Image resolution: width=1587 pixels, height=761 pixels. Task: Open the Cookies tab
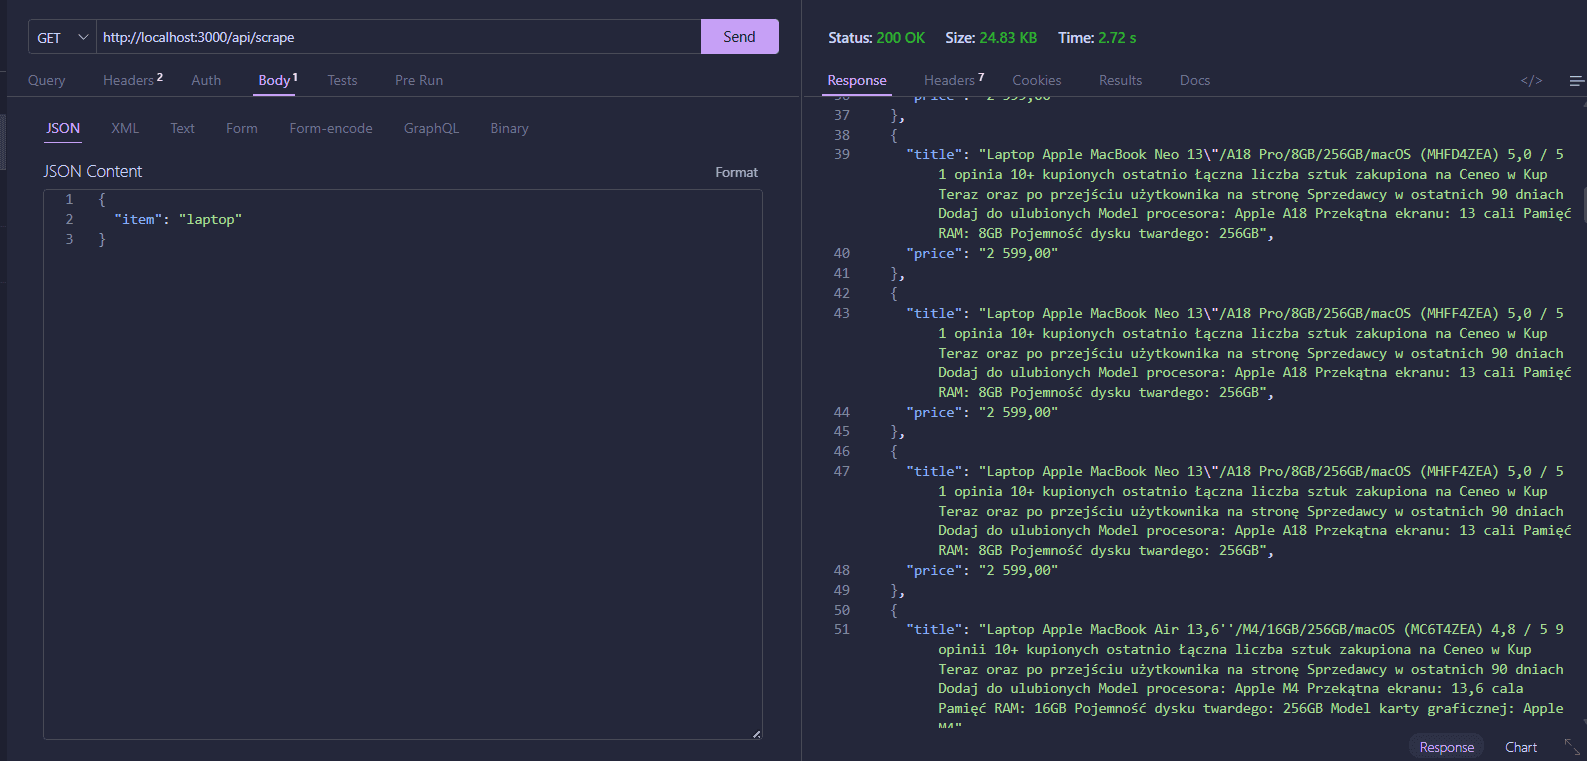(x=1036, y=80)
